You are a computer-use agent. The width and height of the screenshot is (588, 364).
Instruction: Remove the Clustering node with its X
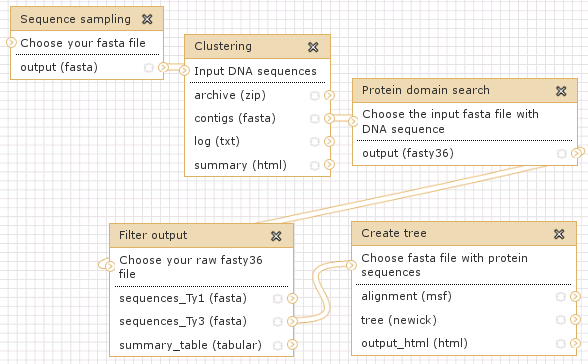[x=313, y=47]
